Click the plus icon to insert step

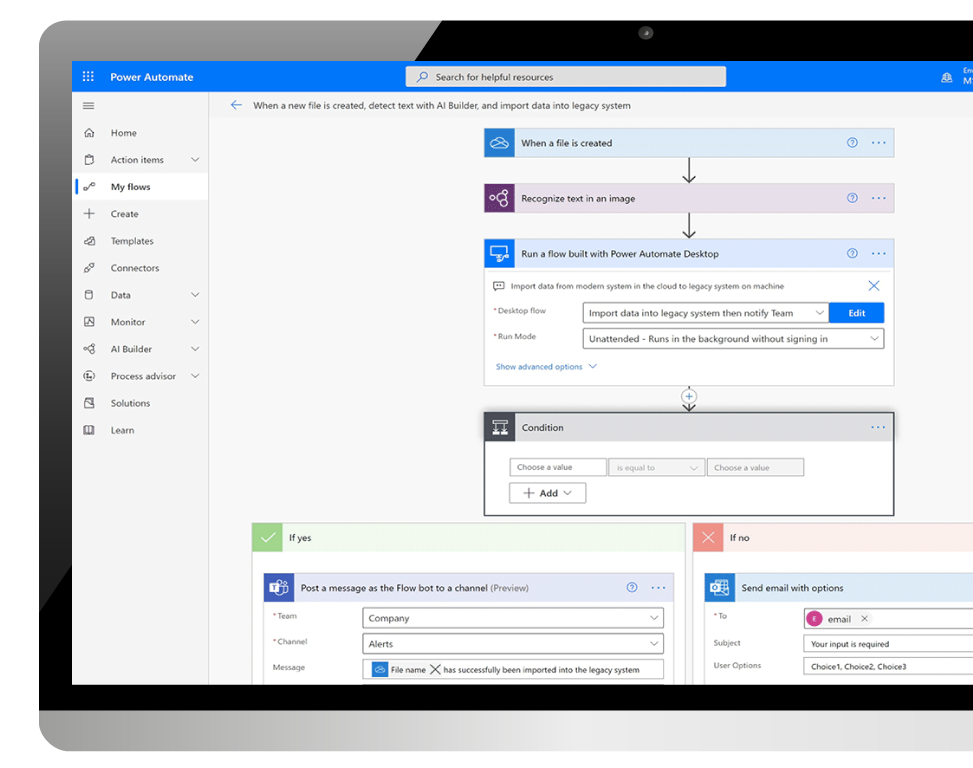[688, 397]
